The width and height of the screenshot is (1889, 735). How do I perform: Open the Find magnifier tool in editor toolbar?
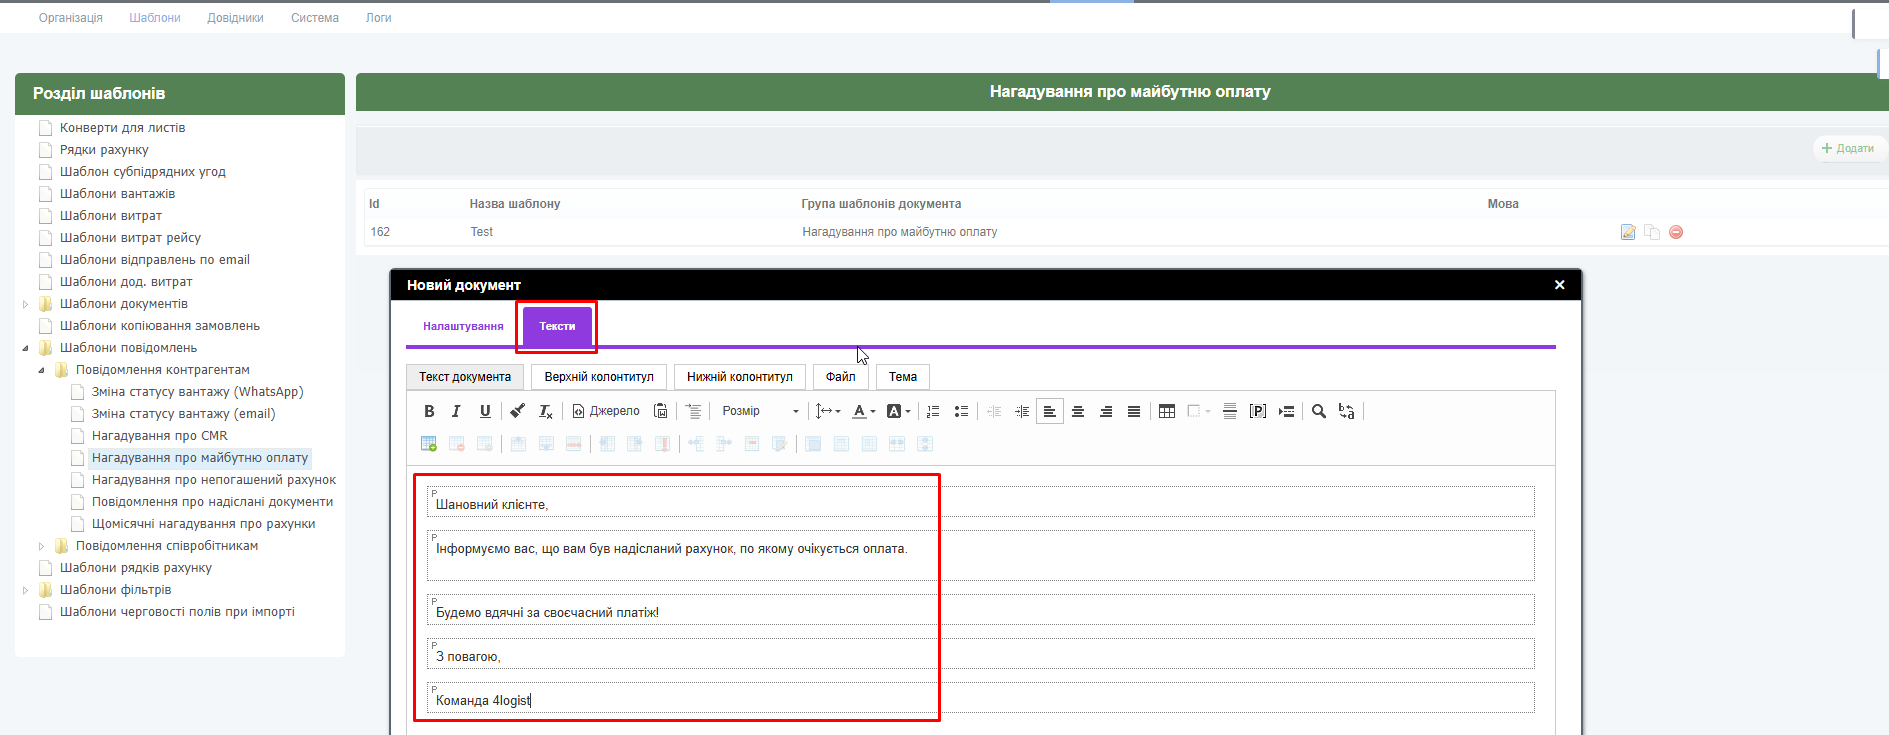point(1319,411)
